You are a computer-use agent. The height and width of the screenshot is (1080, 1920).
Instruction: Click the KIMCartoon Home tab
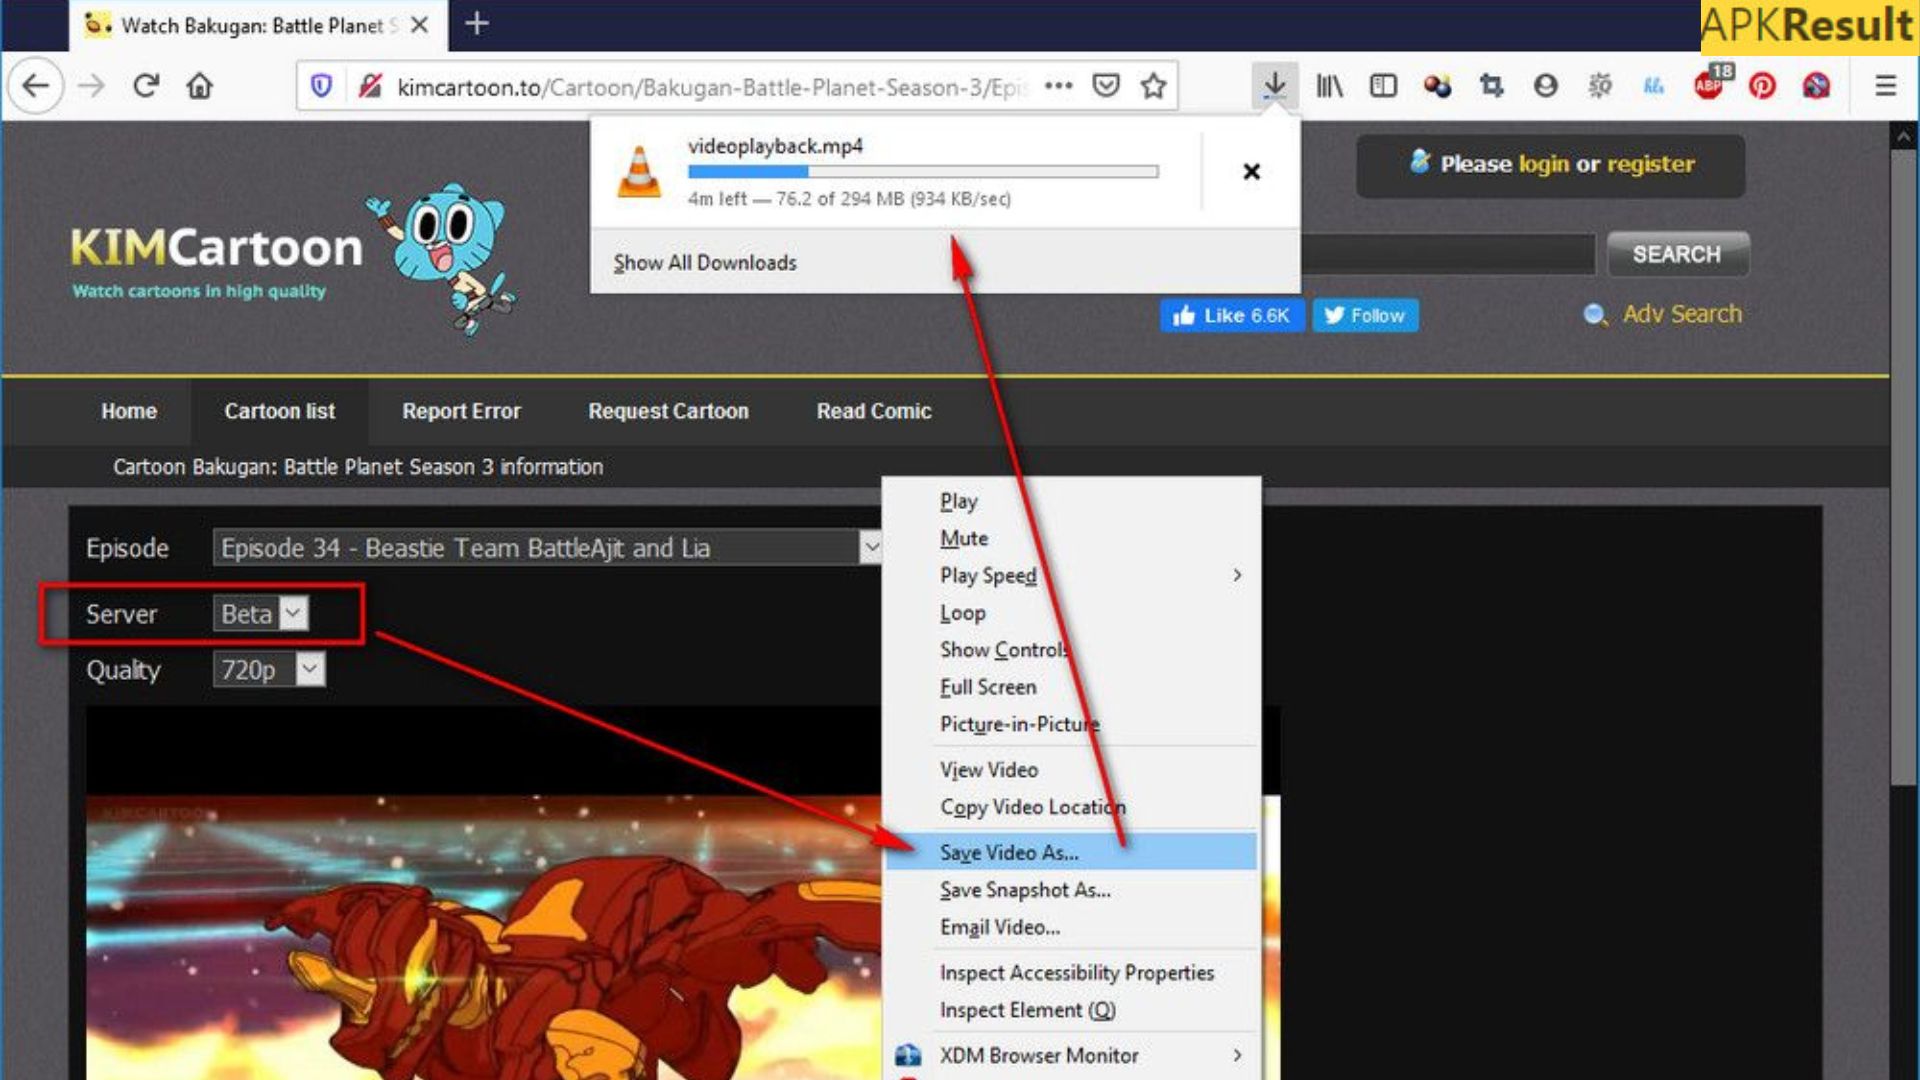(x=128, y=410)
